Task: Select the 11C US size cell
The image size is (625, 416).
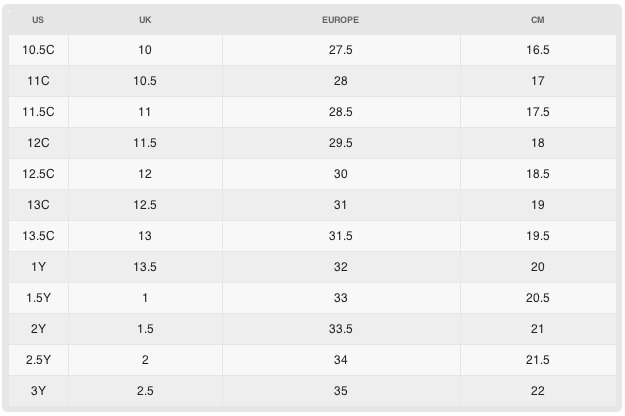Action: pos(38,81)
